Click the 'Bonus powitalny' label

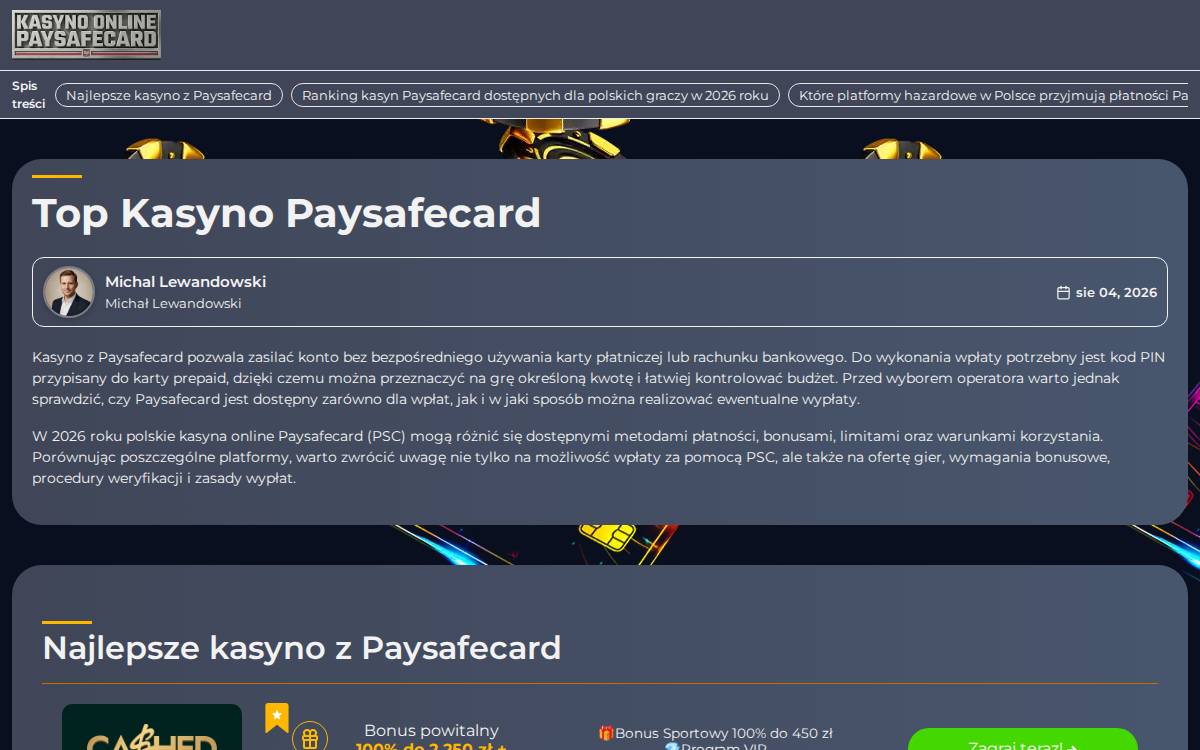(431, 731)
